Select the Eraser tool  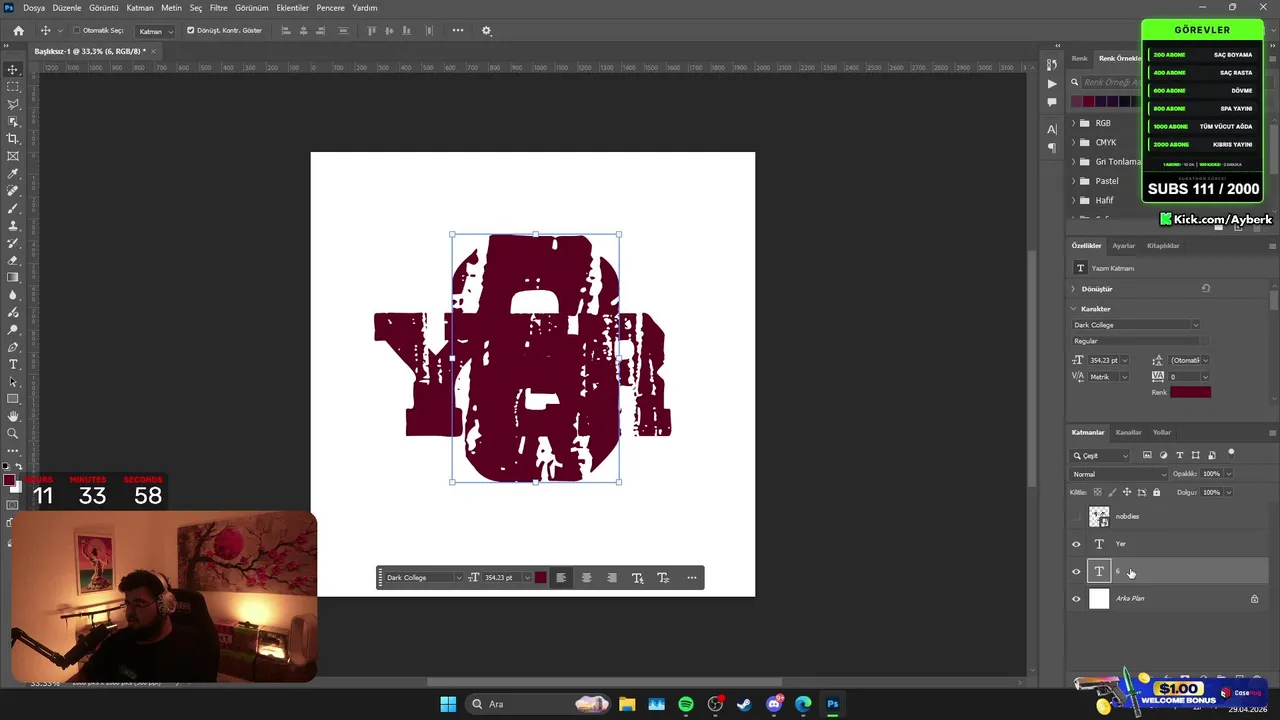point(13,260)
